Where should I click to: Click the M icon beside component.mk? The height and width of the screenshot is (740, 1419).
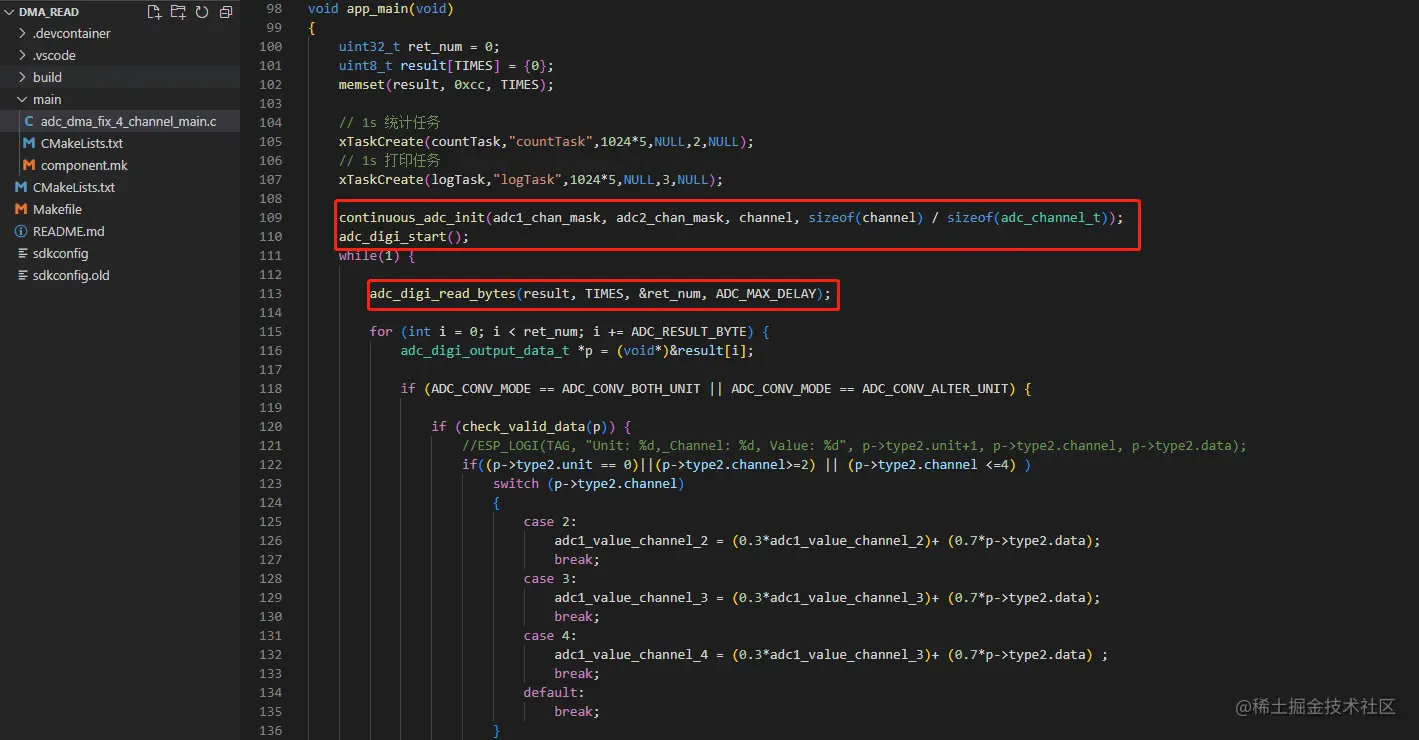[29, 165]
